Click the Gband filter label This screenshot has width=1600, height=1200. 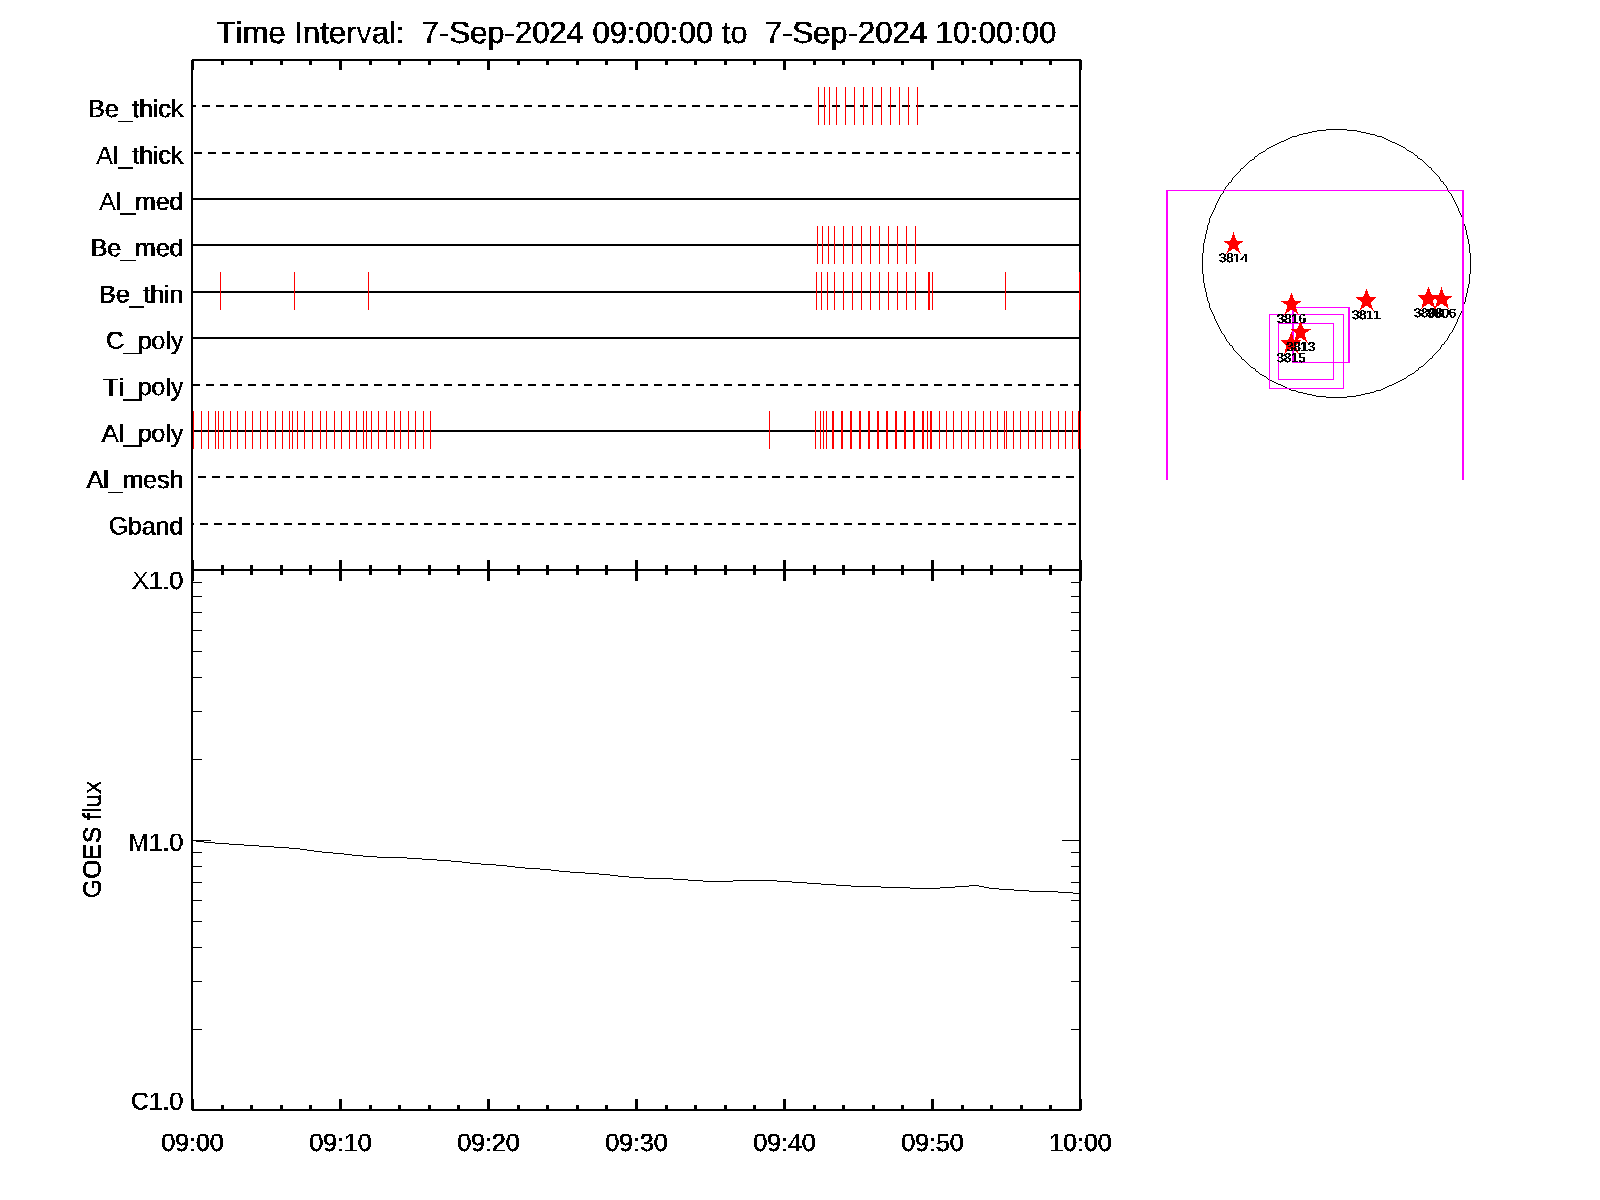(146, 526)
